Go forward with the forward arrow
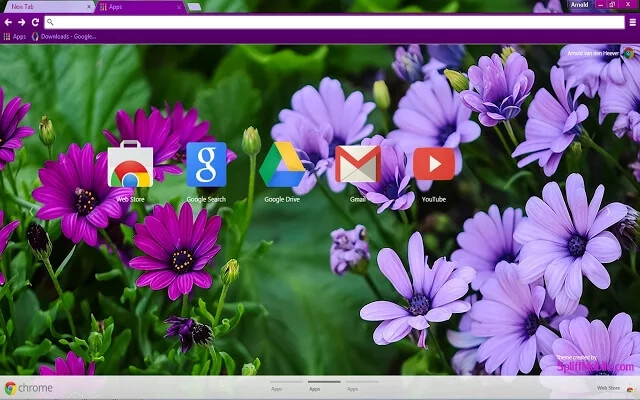This screenshot has width=640, height=400. point(22,22)
